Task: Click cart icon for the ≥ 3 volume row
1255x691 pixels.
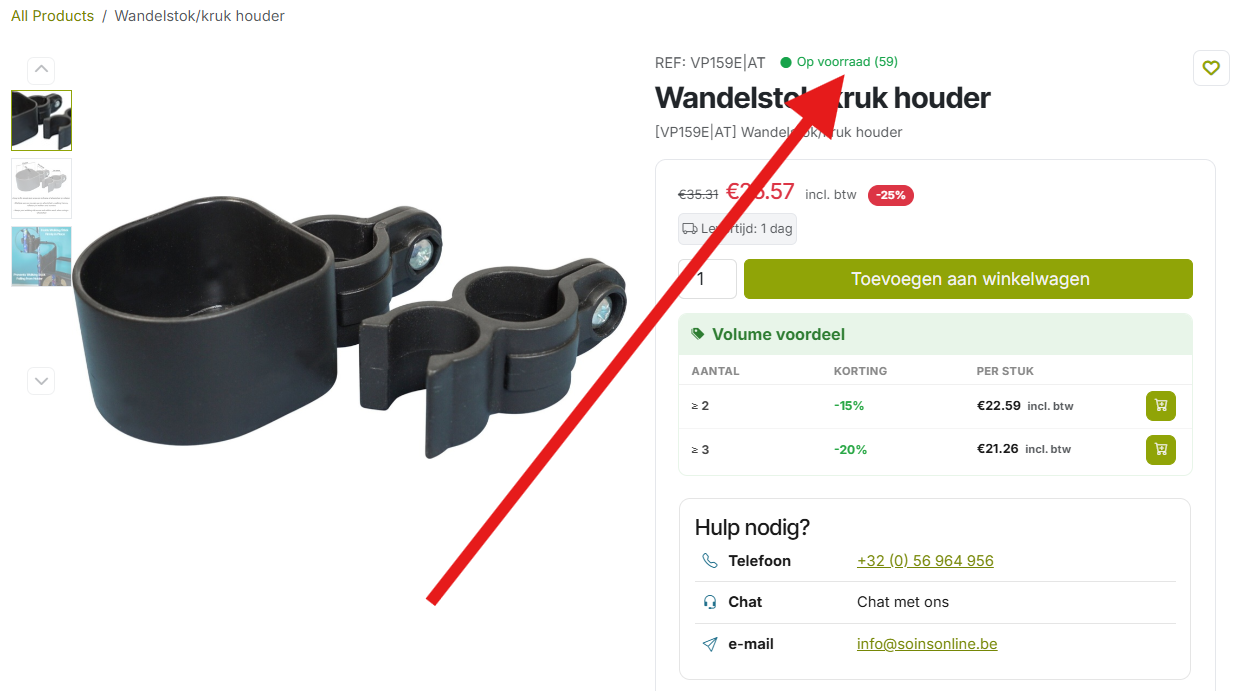Action: (x=1161, y=449)
